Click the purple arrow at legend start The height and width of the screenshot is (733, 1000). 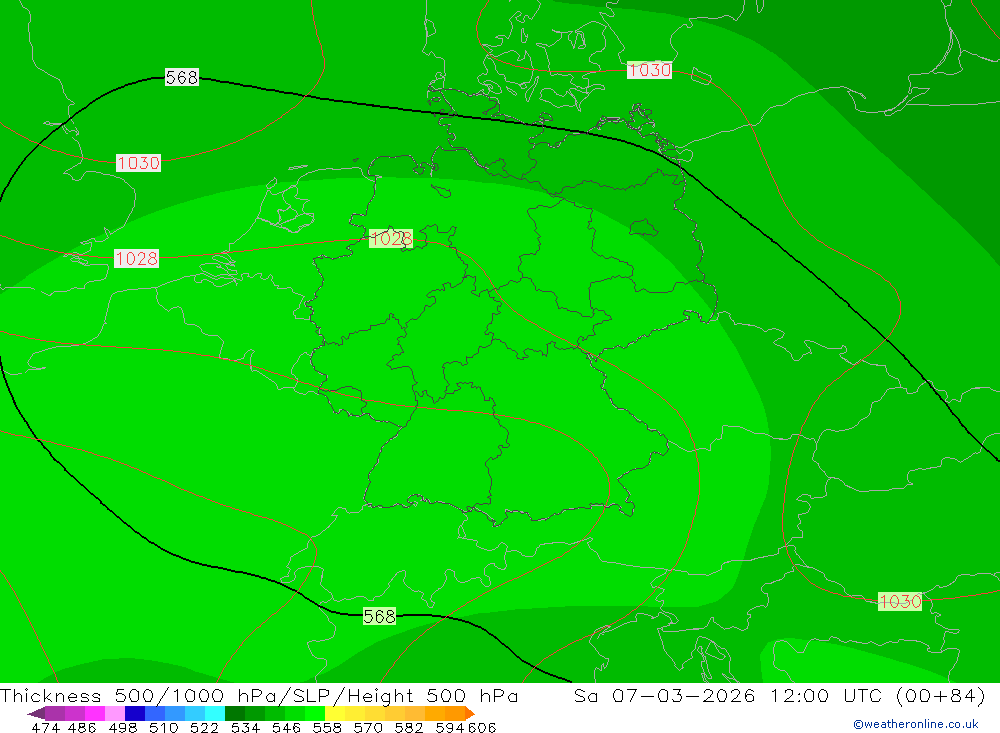coord(36,713)
